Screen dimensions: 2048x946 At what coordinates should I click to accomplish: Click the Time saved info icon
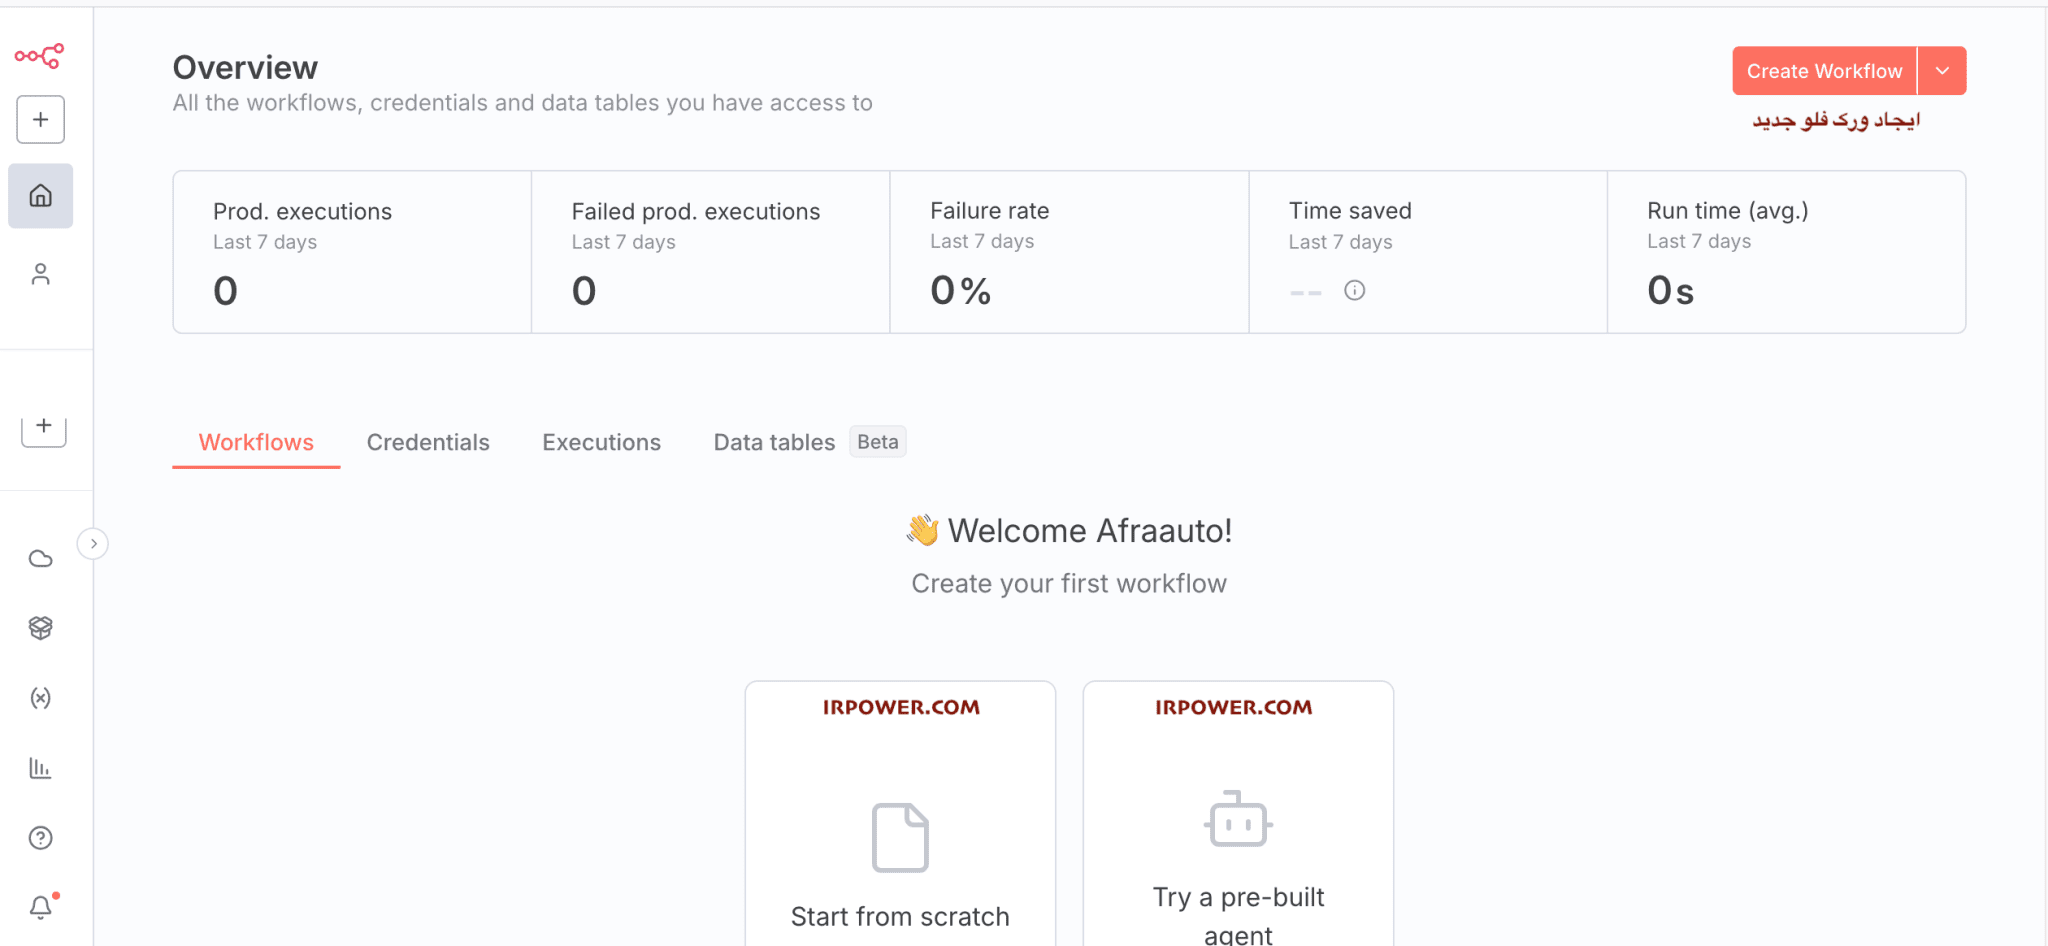pyautogui.click(x=1354, y=291)
